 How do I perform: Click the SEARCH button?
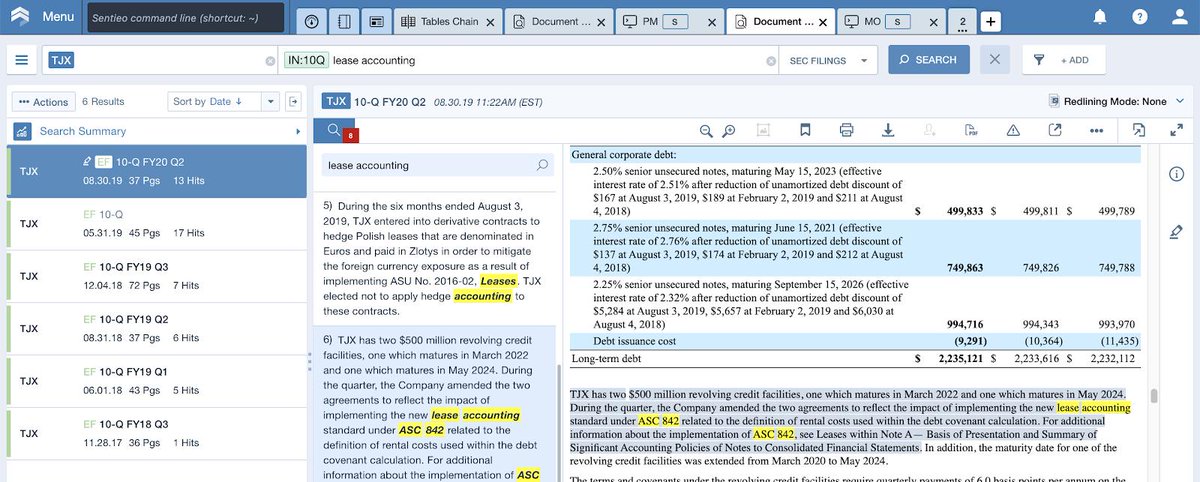click(929, 60)
